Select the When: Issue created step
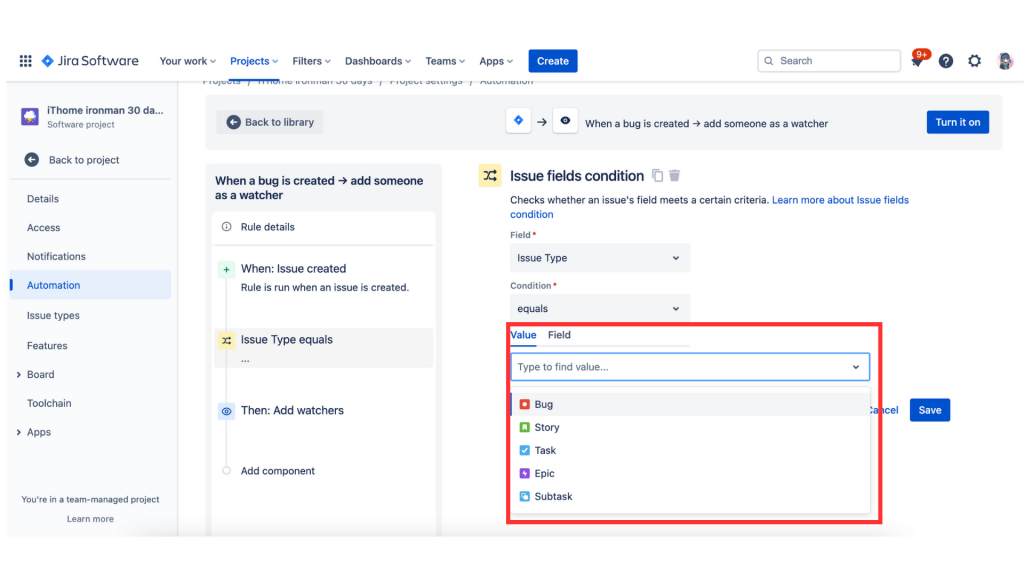1024x576 pixels. click(x=323, y=278)
